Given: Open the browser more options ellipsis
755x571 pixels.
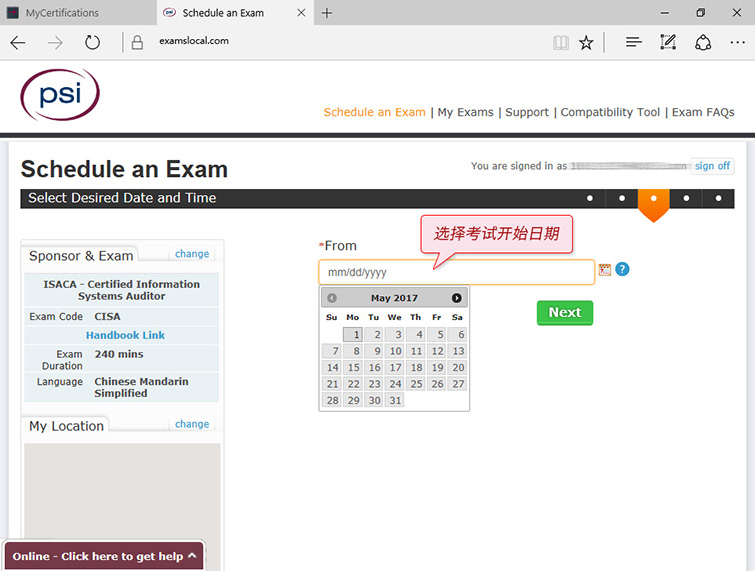Looking at the screenshot, I should click(x=737, y=43).
